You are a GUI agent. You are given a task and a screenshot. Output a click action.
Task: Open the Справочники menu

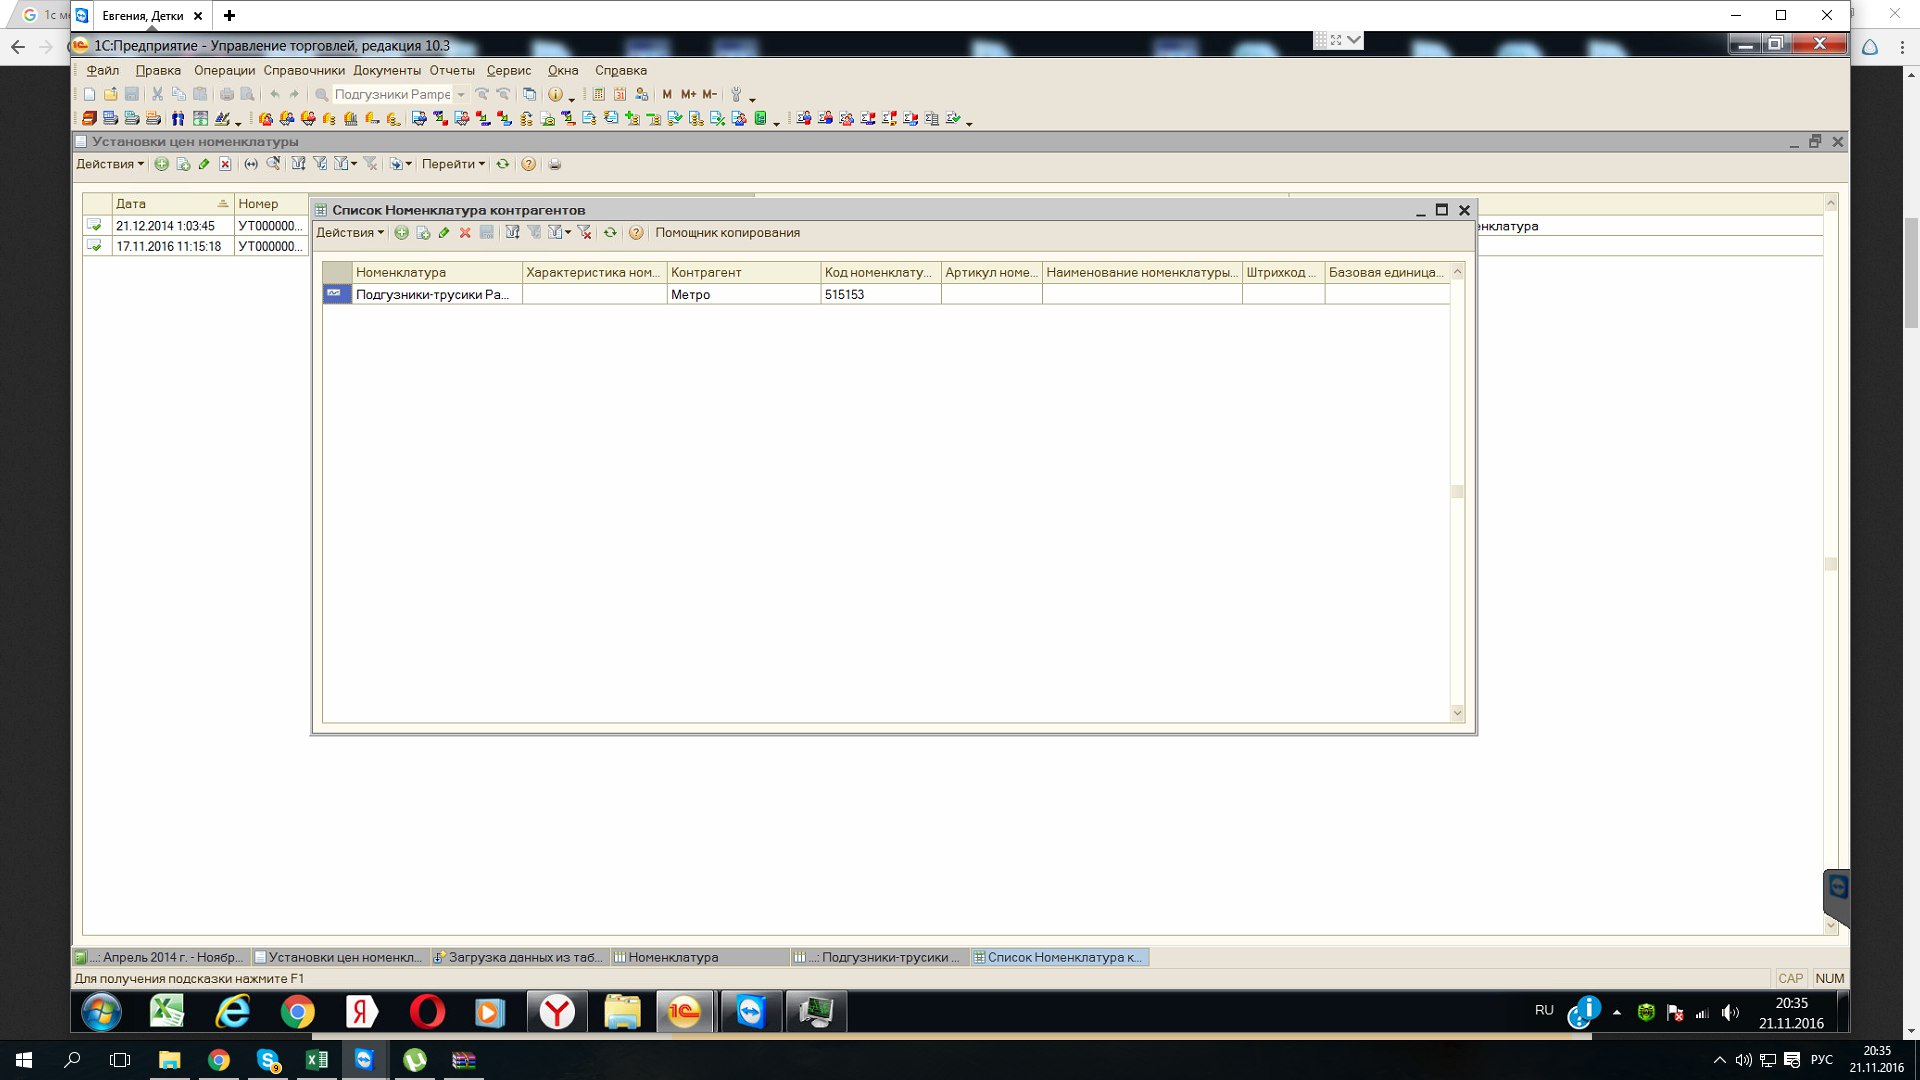[x=304, y=70]
